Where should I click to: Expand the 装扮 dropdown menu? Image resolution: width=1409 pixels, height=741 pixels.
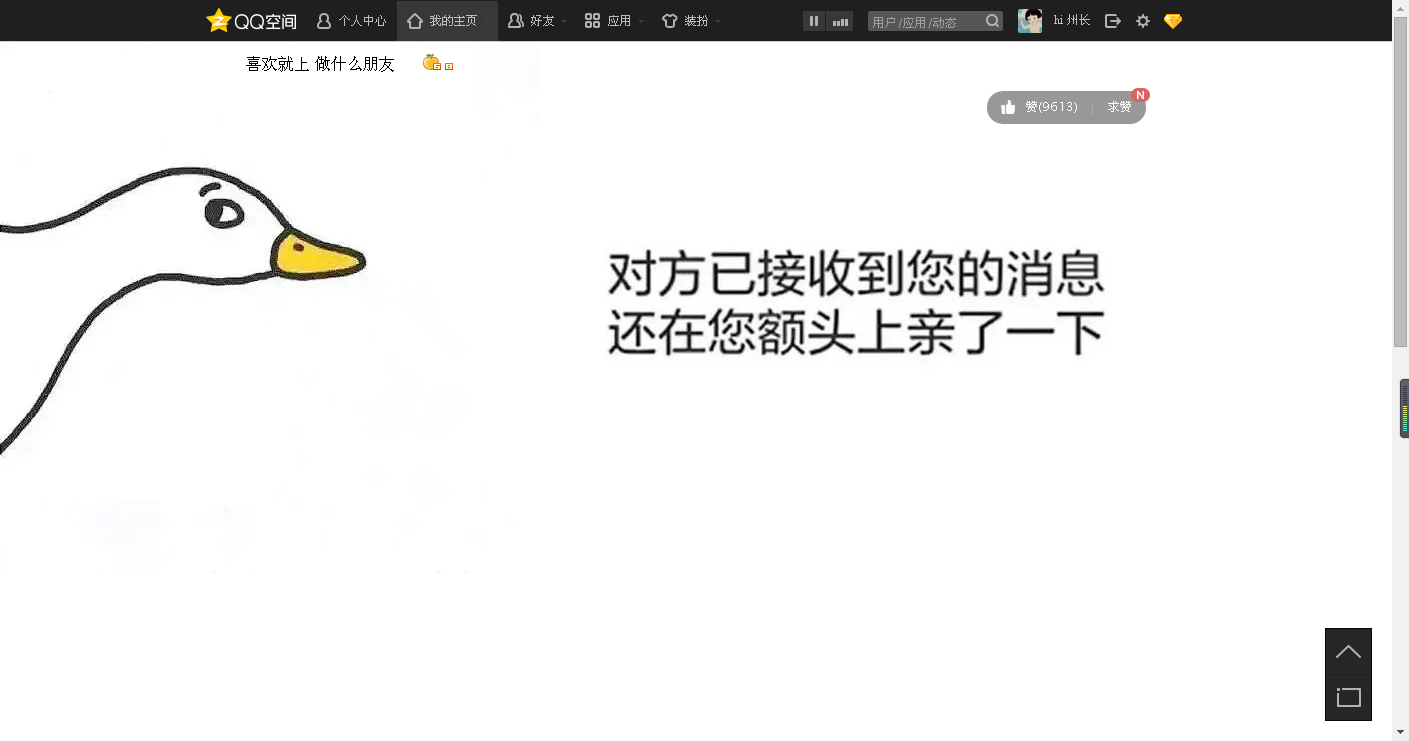[692, 21]
